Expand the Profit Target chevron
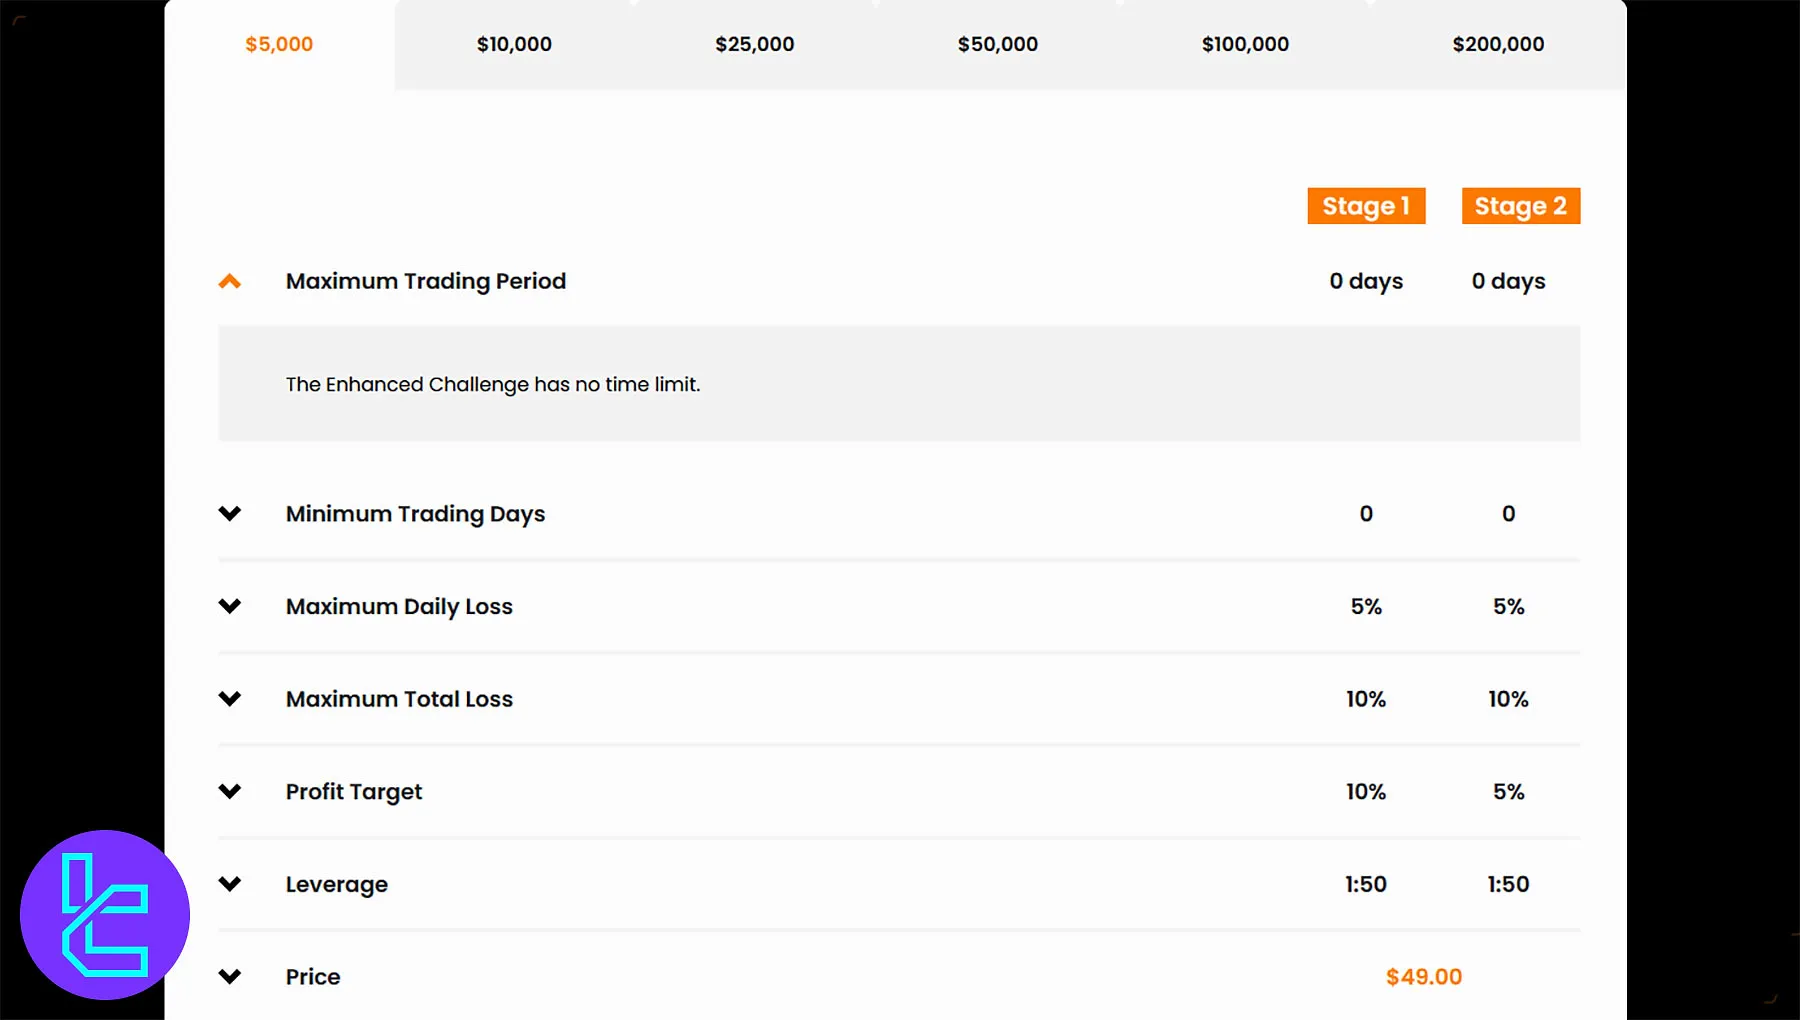Screen dimensions: 1800x1020 click(x=230, y=791)
